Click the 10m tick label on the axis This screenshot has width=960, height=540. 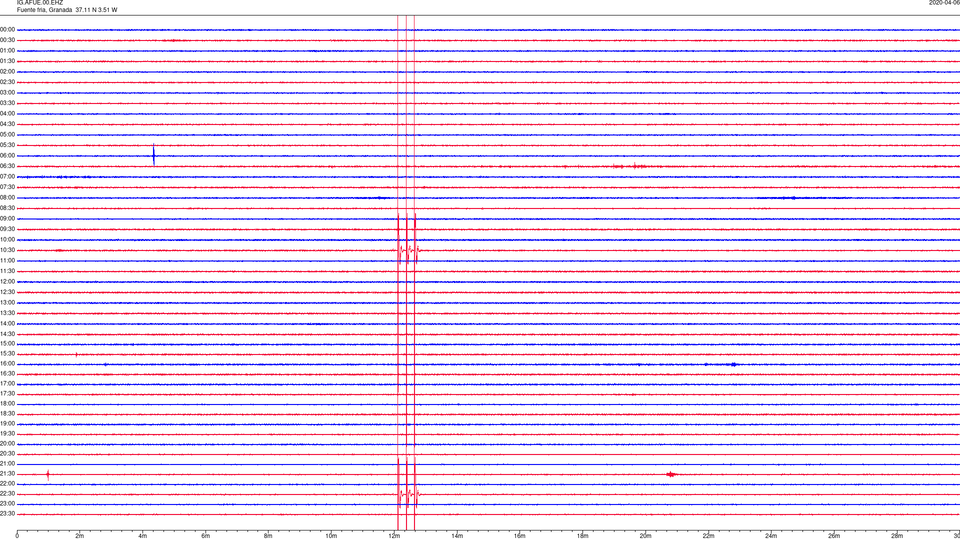click(x=331, y=536)
